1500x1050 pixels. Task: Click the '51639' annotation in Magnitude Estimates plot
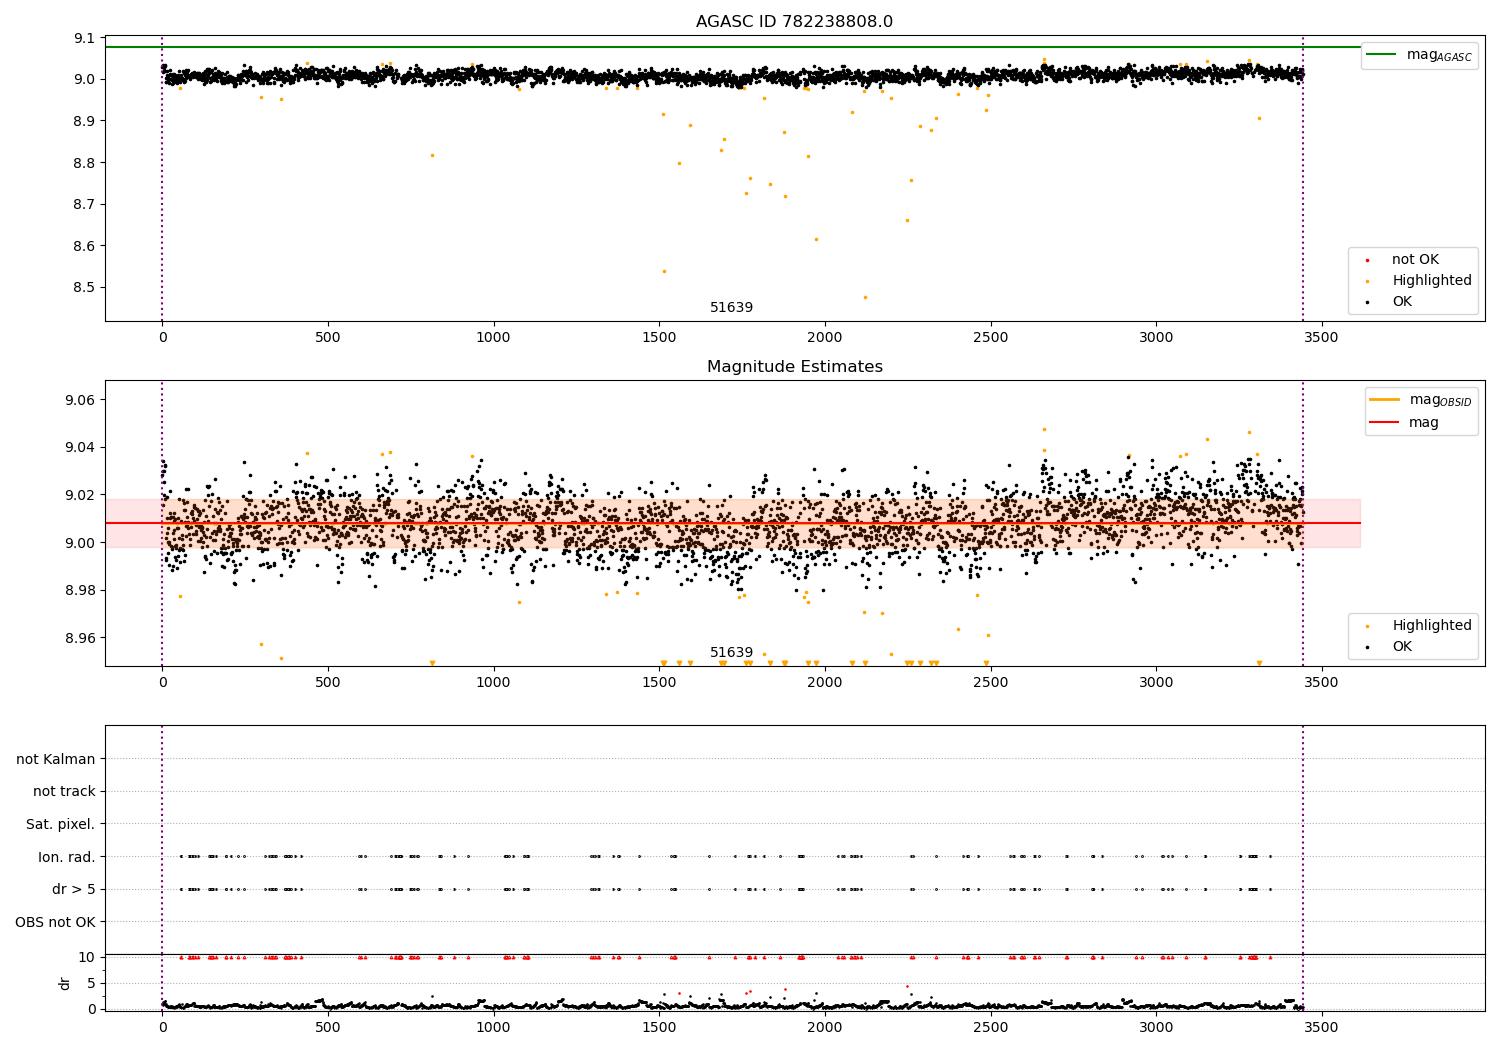coord(731,653)
